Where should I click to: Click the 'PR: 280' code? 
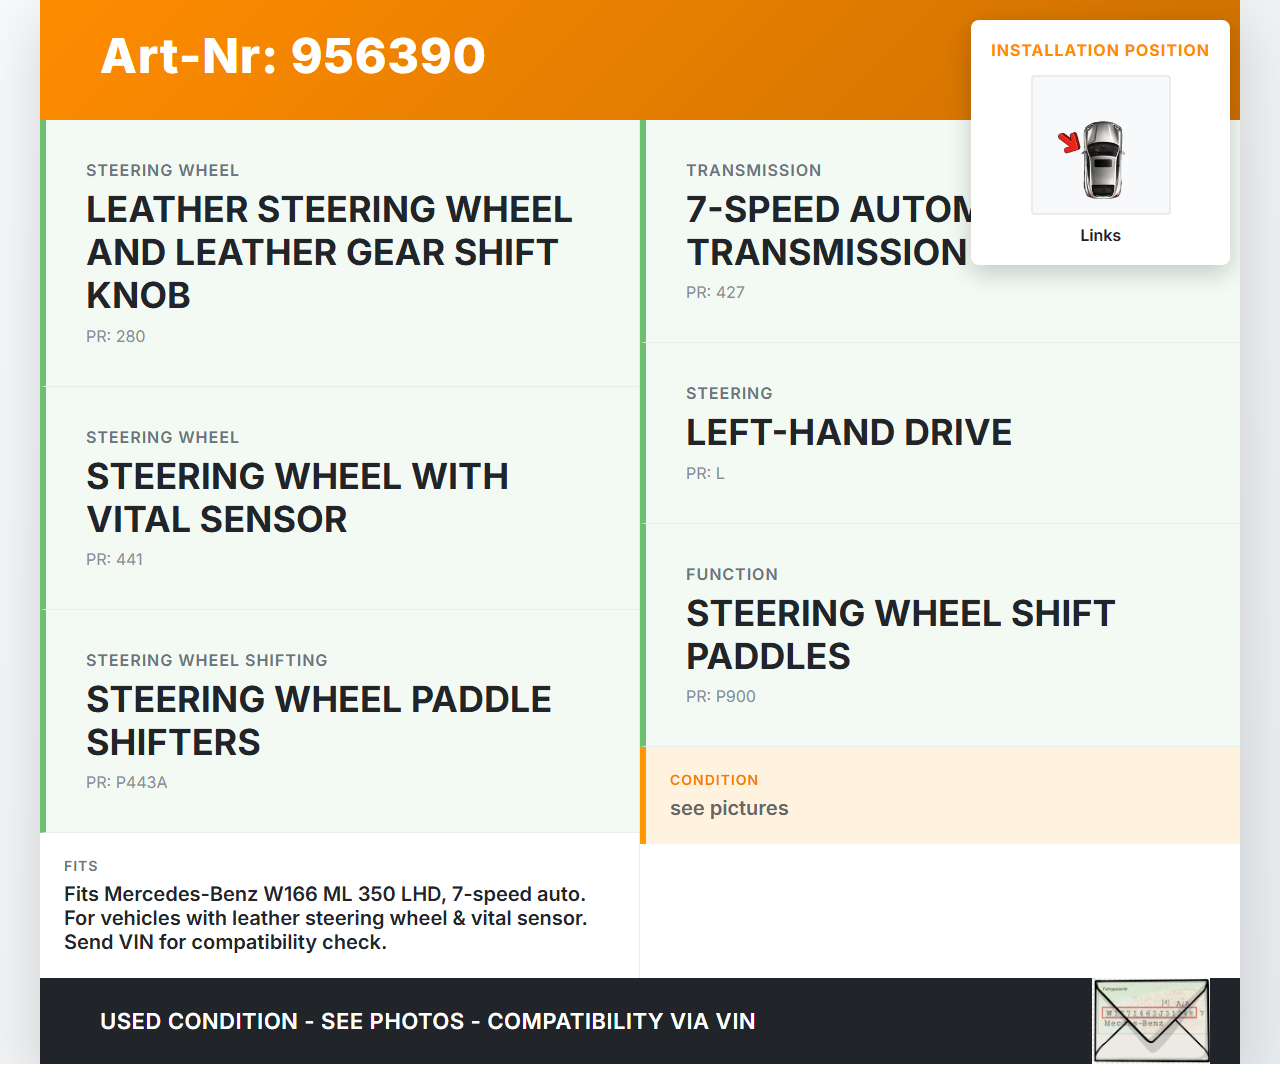click(116, 336)
